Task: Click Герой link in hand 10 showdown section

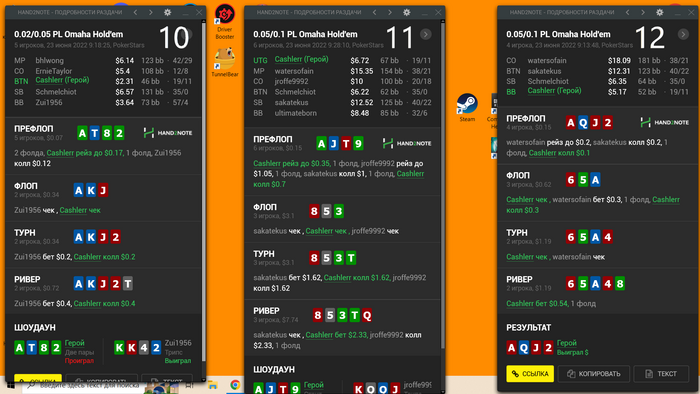Action: [x=75, y=343]
